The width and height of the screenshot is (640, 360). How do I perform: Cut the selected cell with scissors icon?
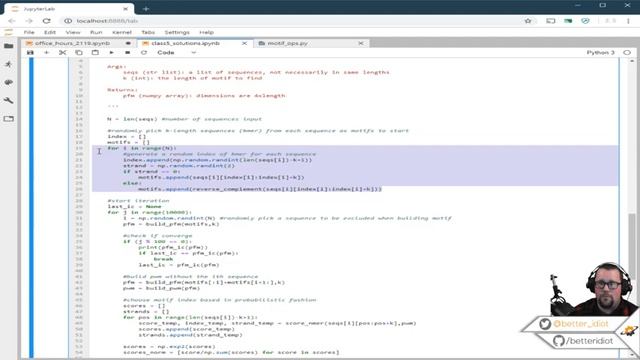coord(62,53)
